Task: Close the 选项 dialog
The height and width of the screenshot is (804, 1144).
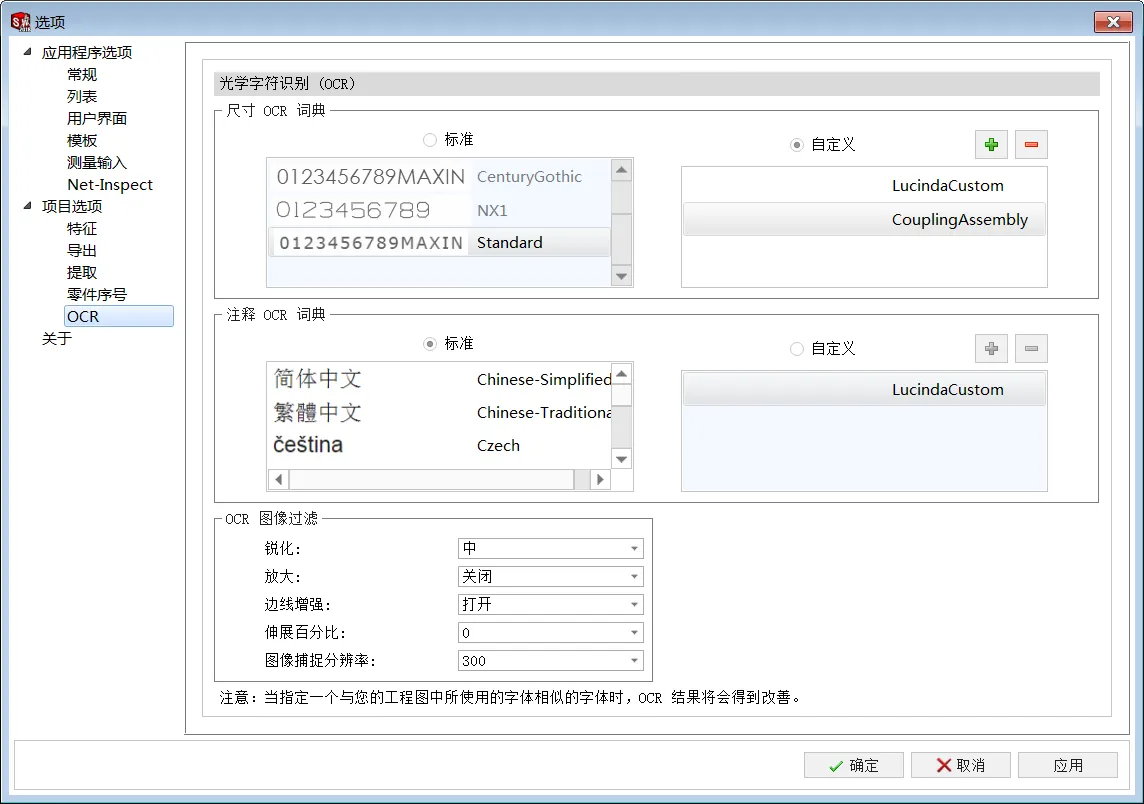Action: pos(1113,22)
